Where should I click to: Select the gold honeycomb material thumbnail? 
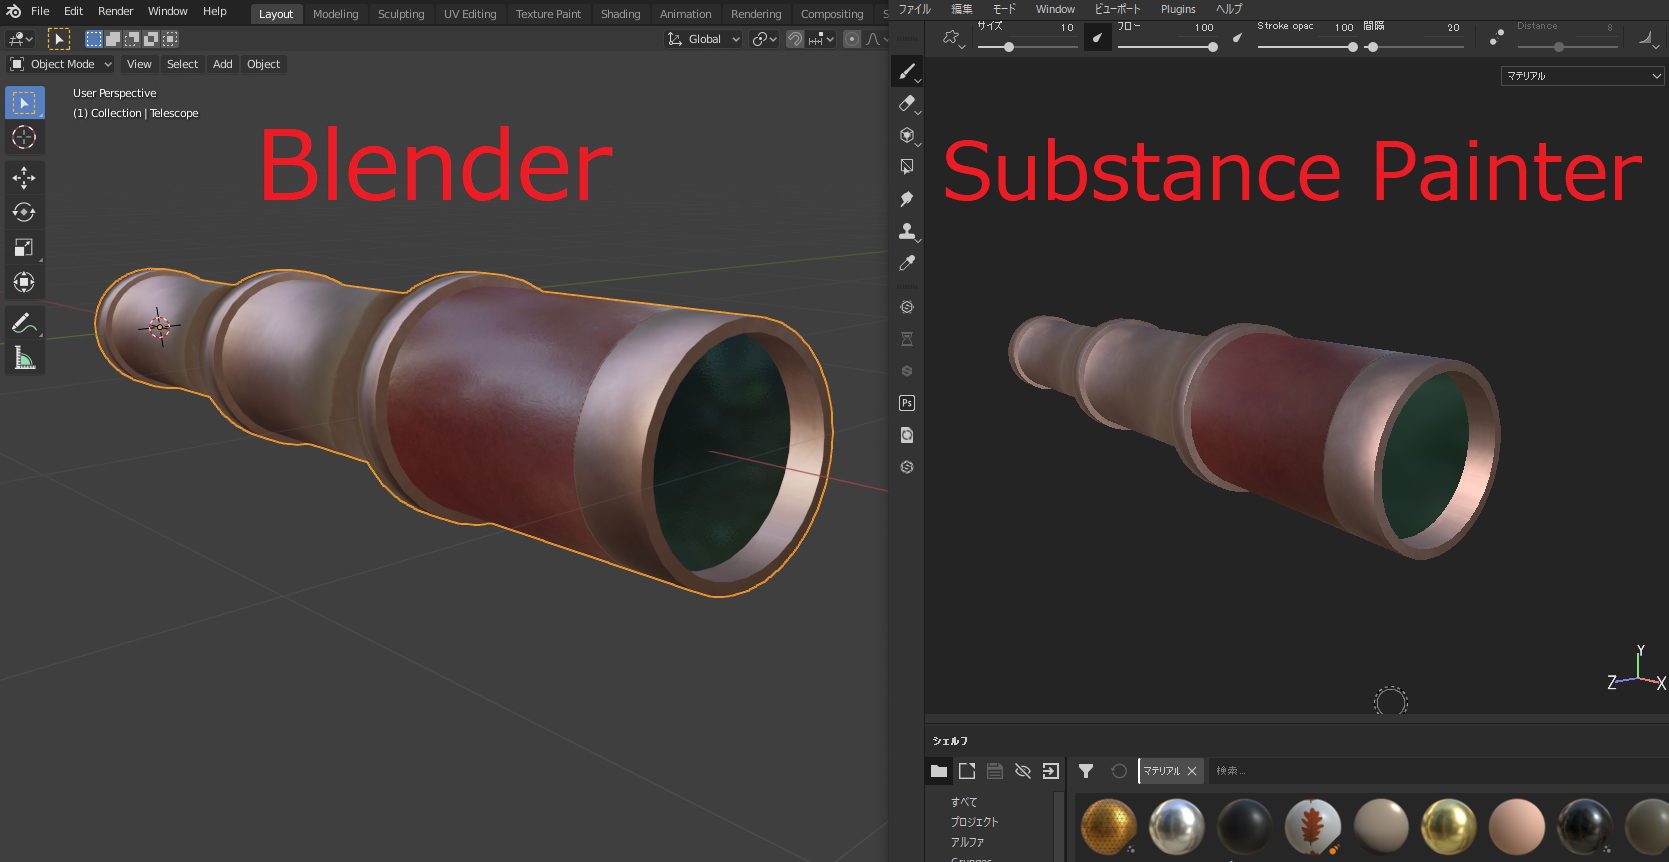1109,827
